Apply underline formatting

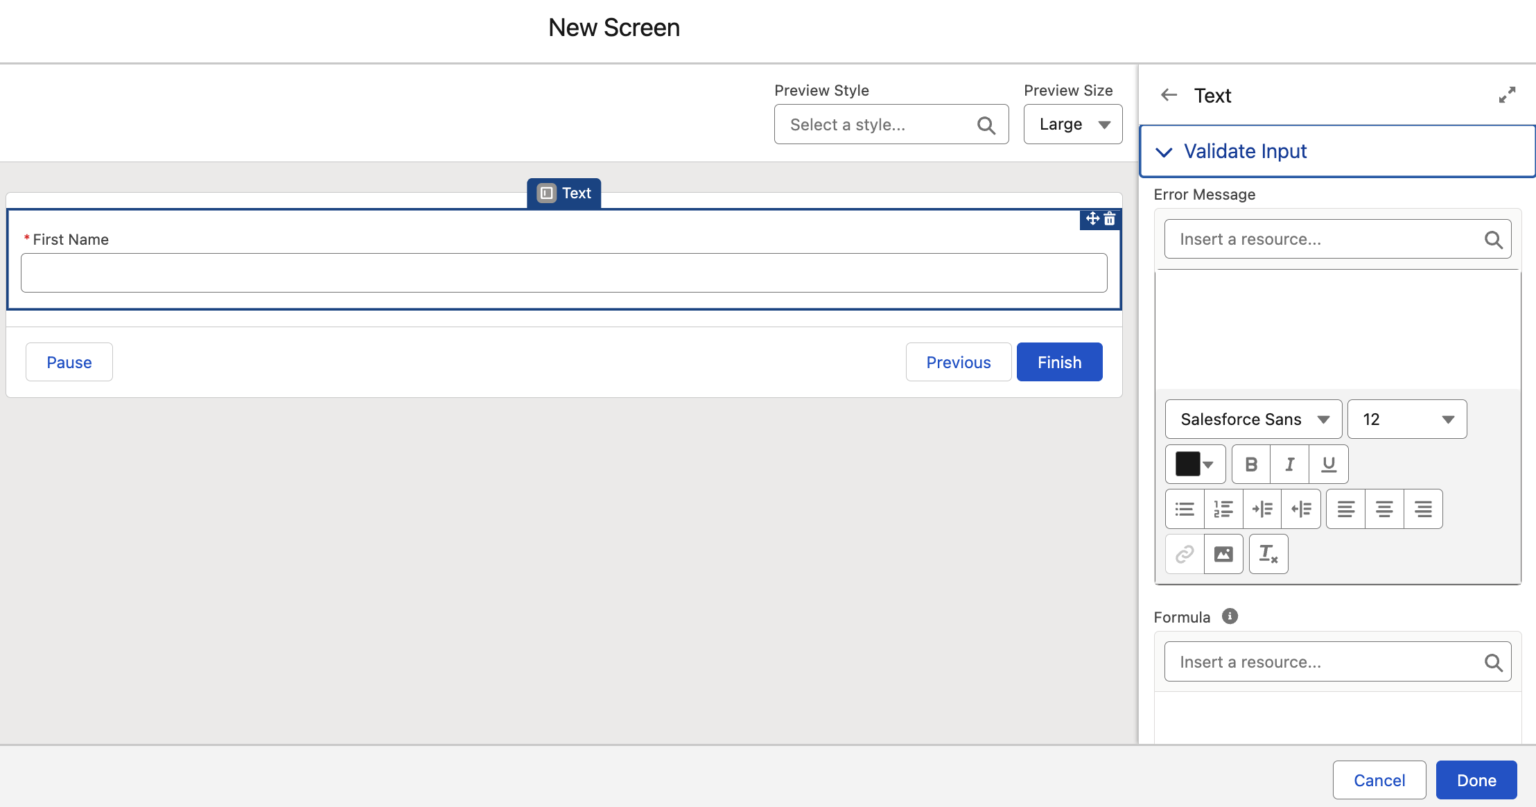[1328, 464]
